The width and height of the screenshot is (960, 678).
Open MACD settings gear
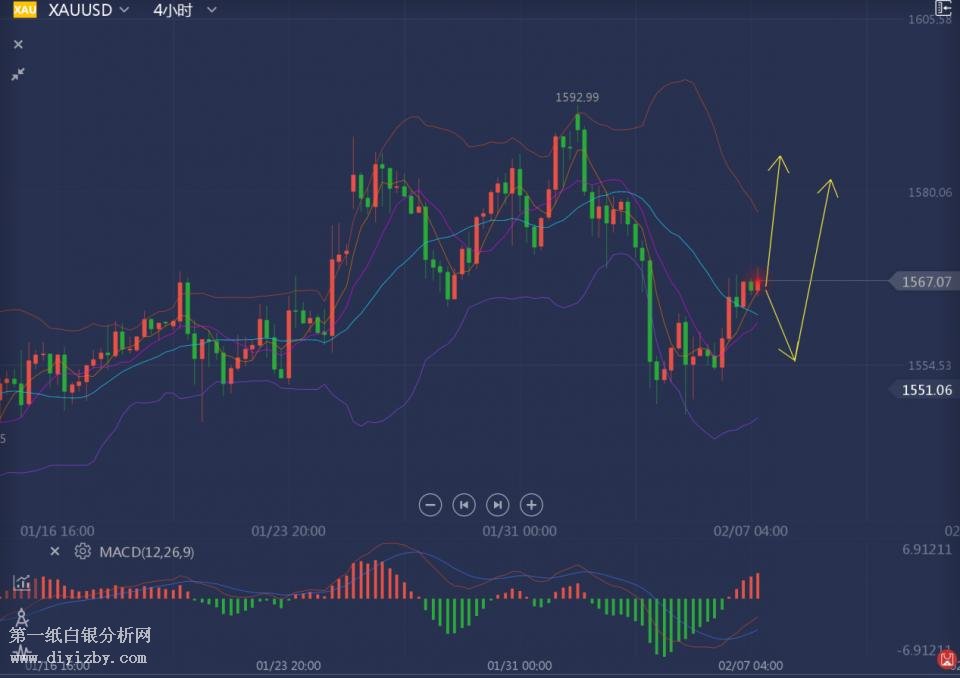tap(82, 552)
